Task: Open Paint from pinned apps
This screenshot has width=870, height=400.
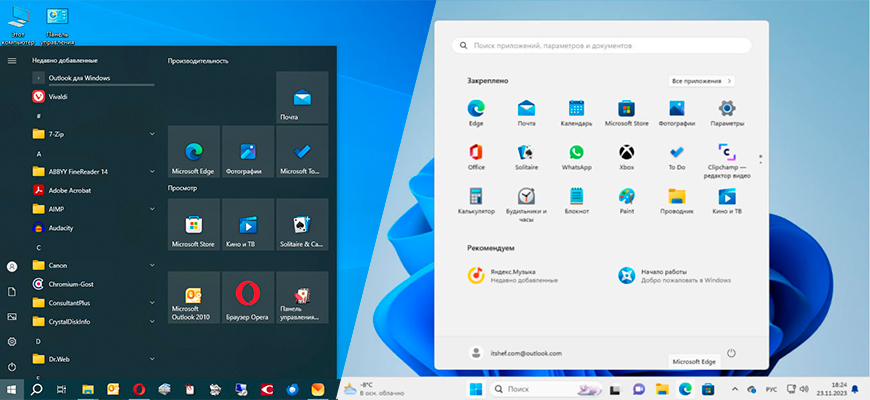Action: 626,201
